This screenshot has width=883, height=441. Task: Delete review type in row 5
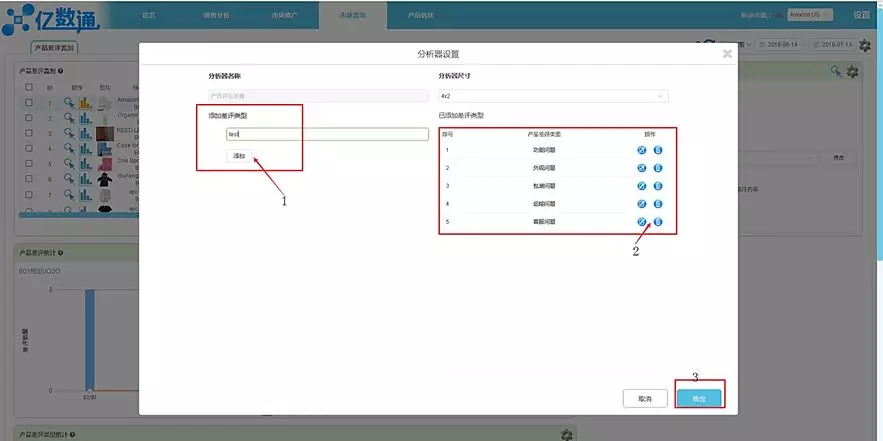pos(658,222)
